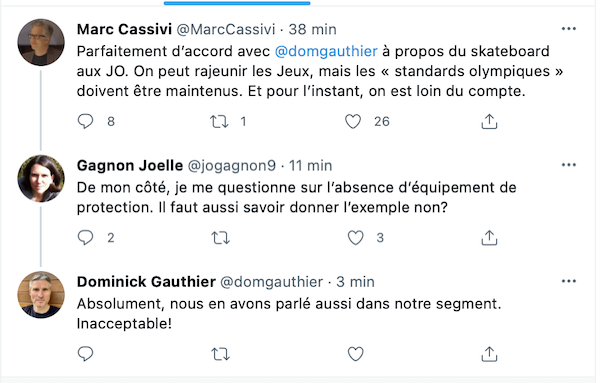Viewport: 600px width, 383px height.
Task: Reply to Gagnon Joelle's tweet
Action: click(x=85, y=238)
